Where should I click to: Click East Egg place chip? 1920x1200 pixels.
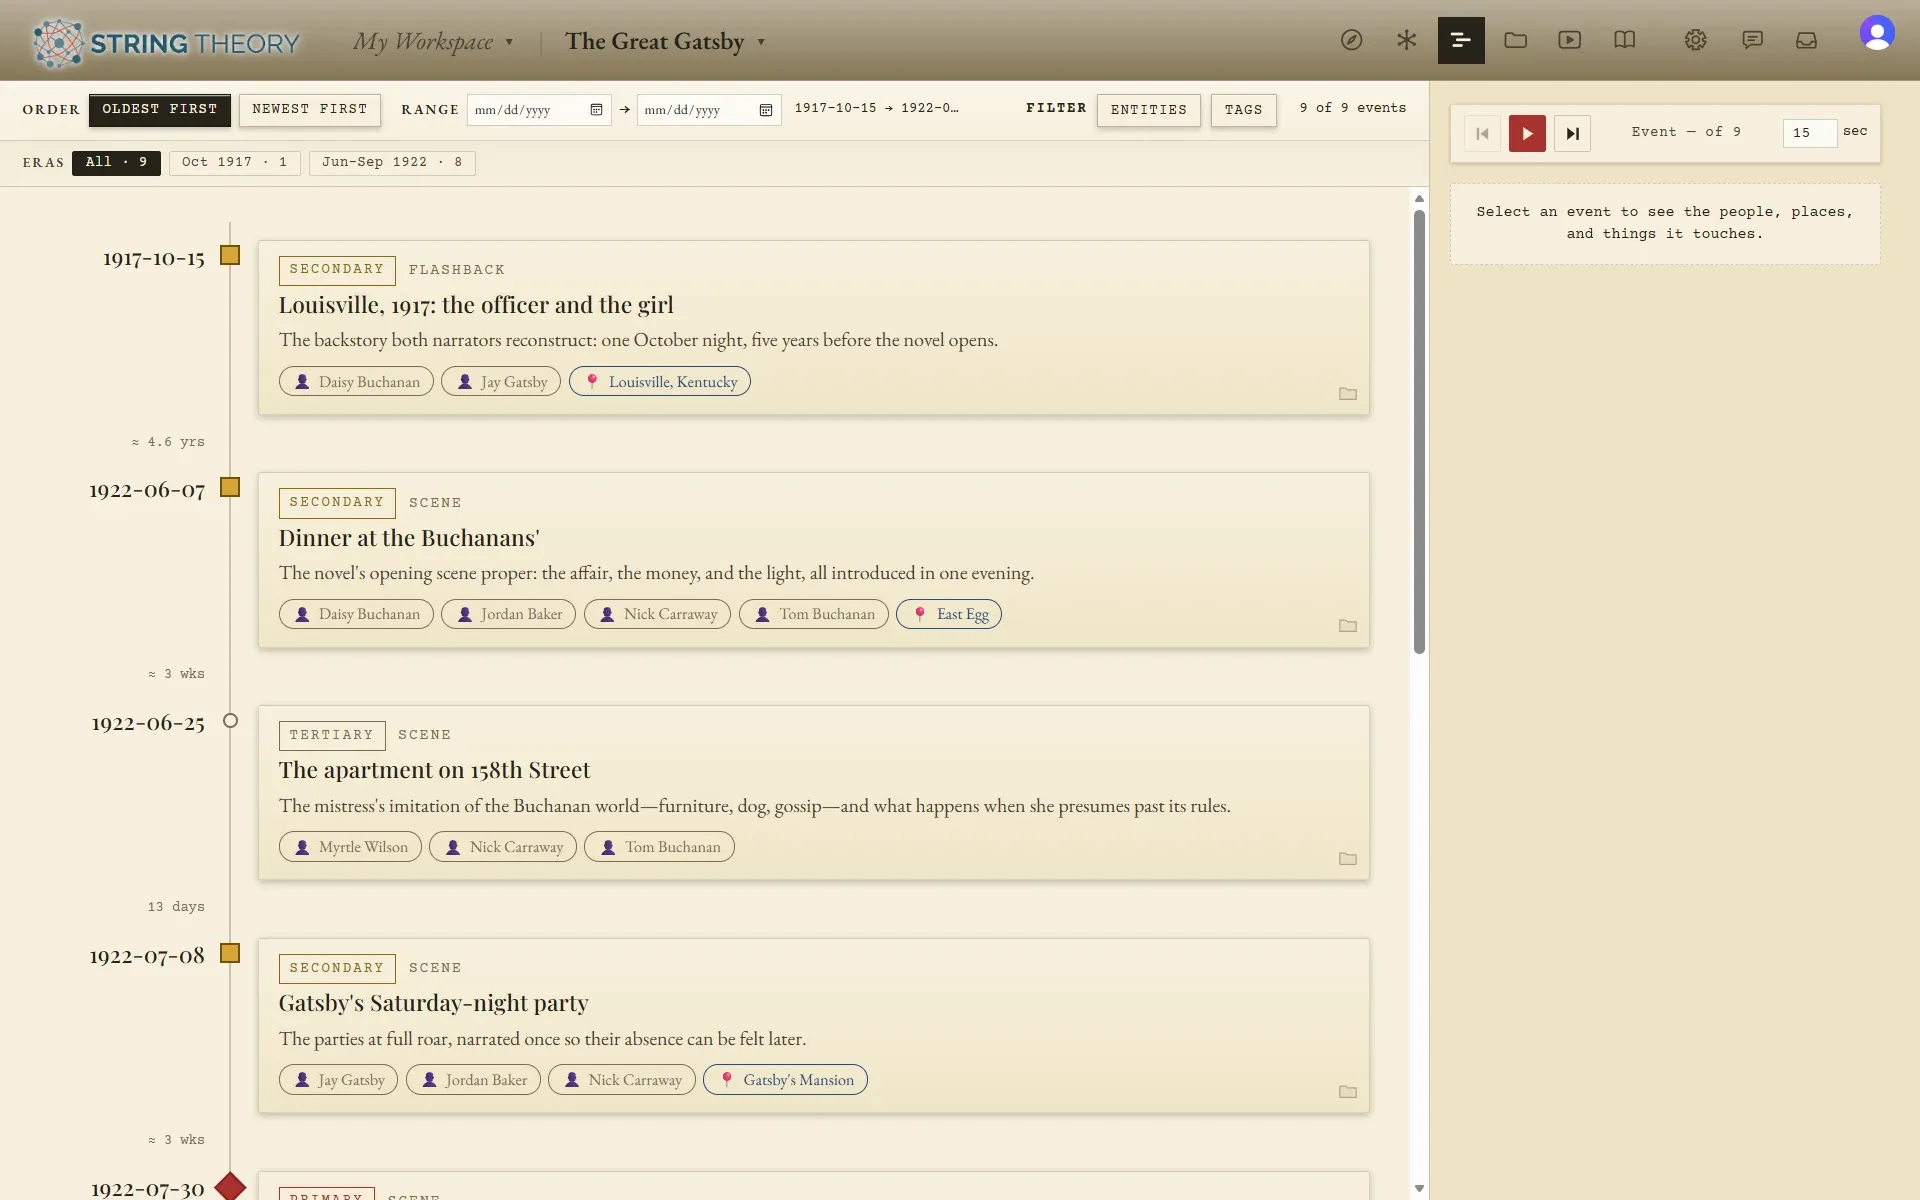point(949,614)
